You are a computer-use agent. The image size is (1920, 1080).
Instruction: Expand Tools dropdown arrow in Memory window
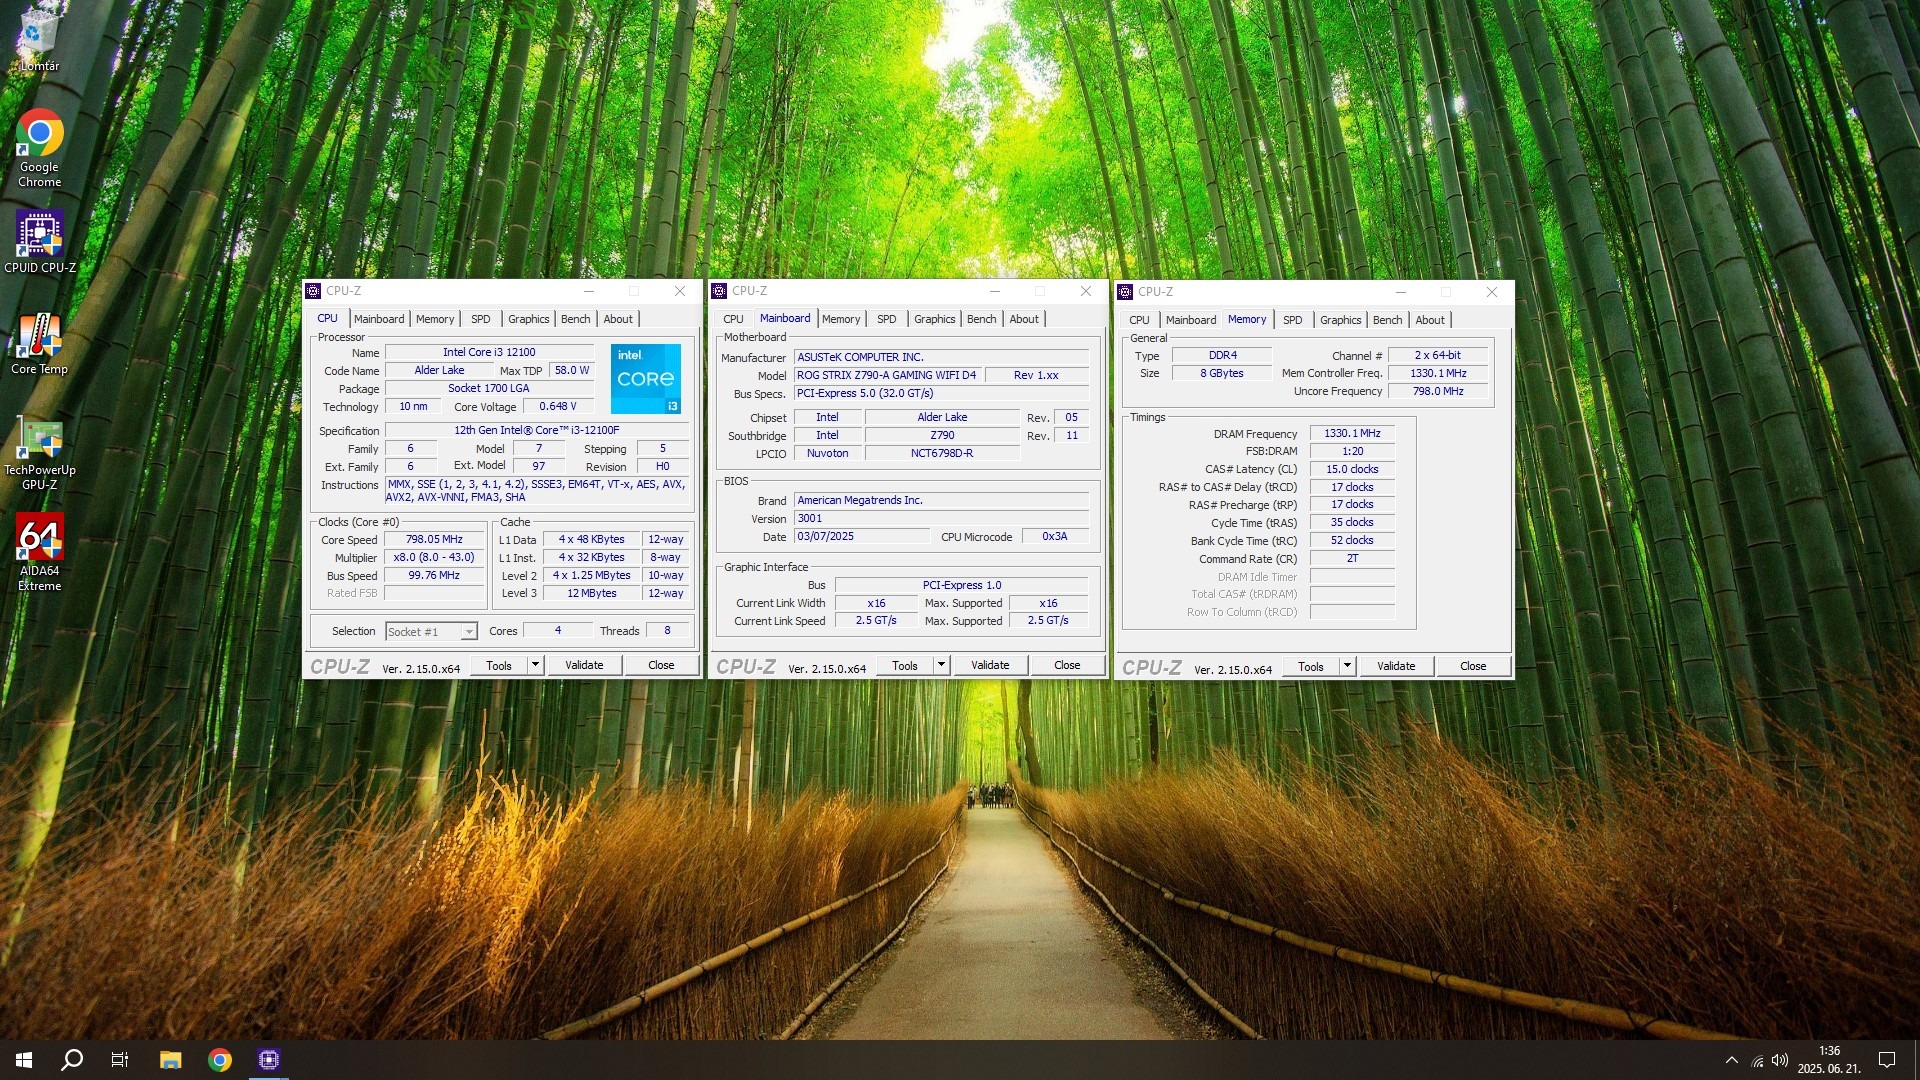click(x=1347, y=666)
